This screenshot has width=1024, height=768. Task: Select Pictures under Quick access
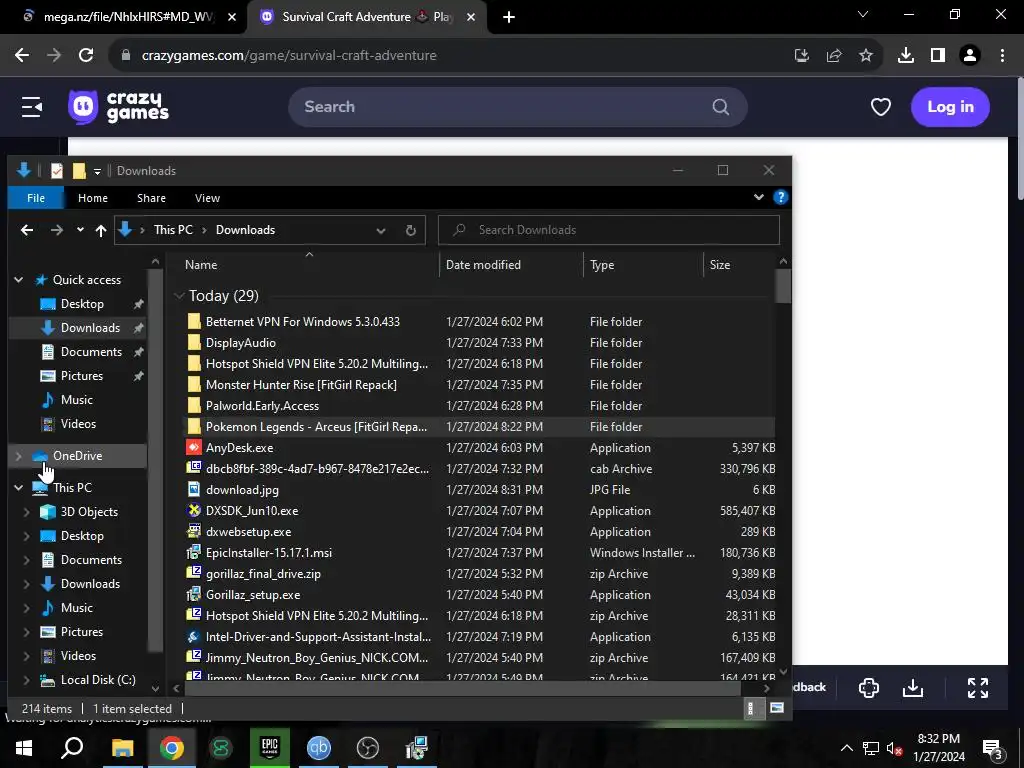(x=82, y=376)
